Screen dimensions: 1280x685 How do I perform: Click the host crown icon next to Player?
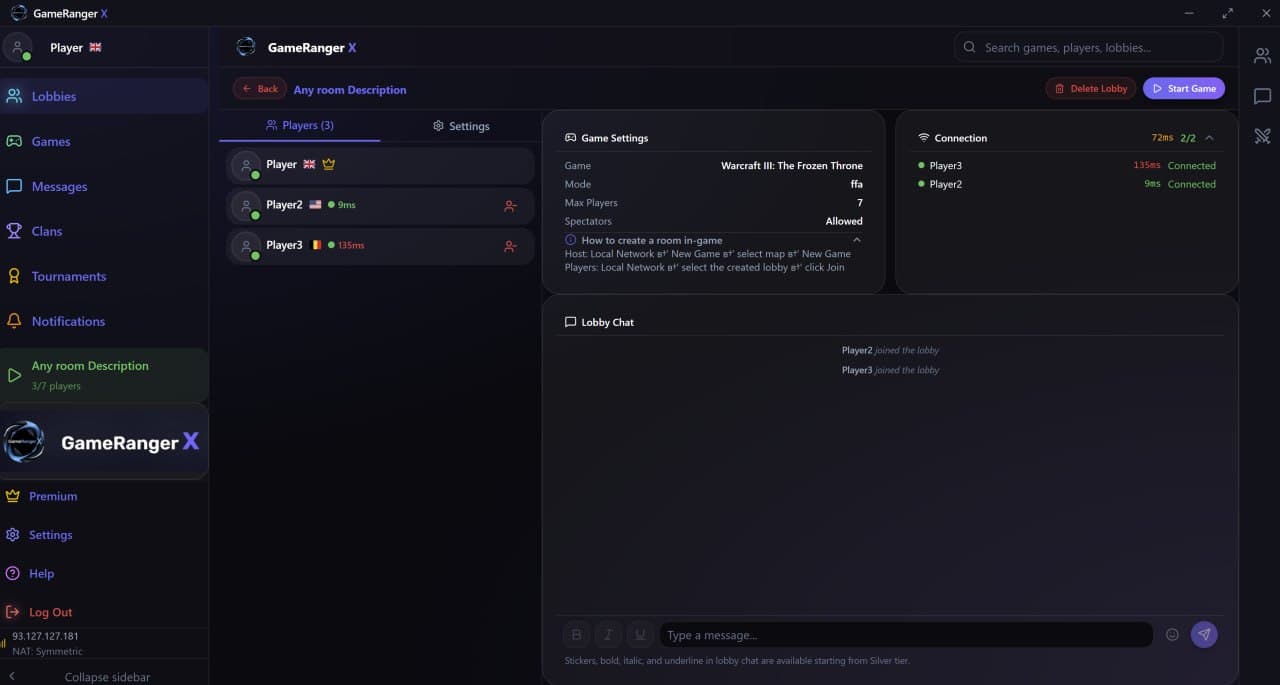pyautogui.click(x=328, y=164)
